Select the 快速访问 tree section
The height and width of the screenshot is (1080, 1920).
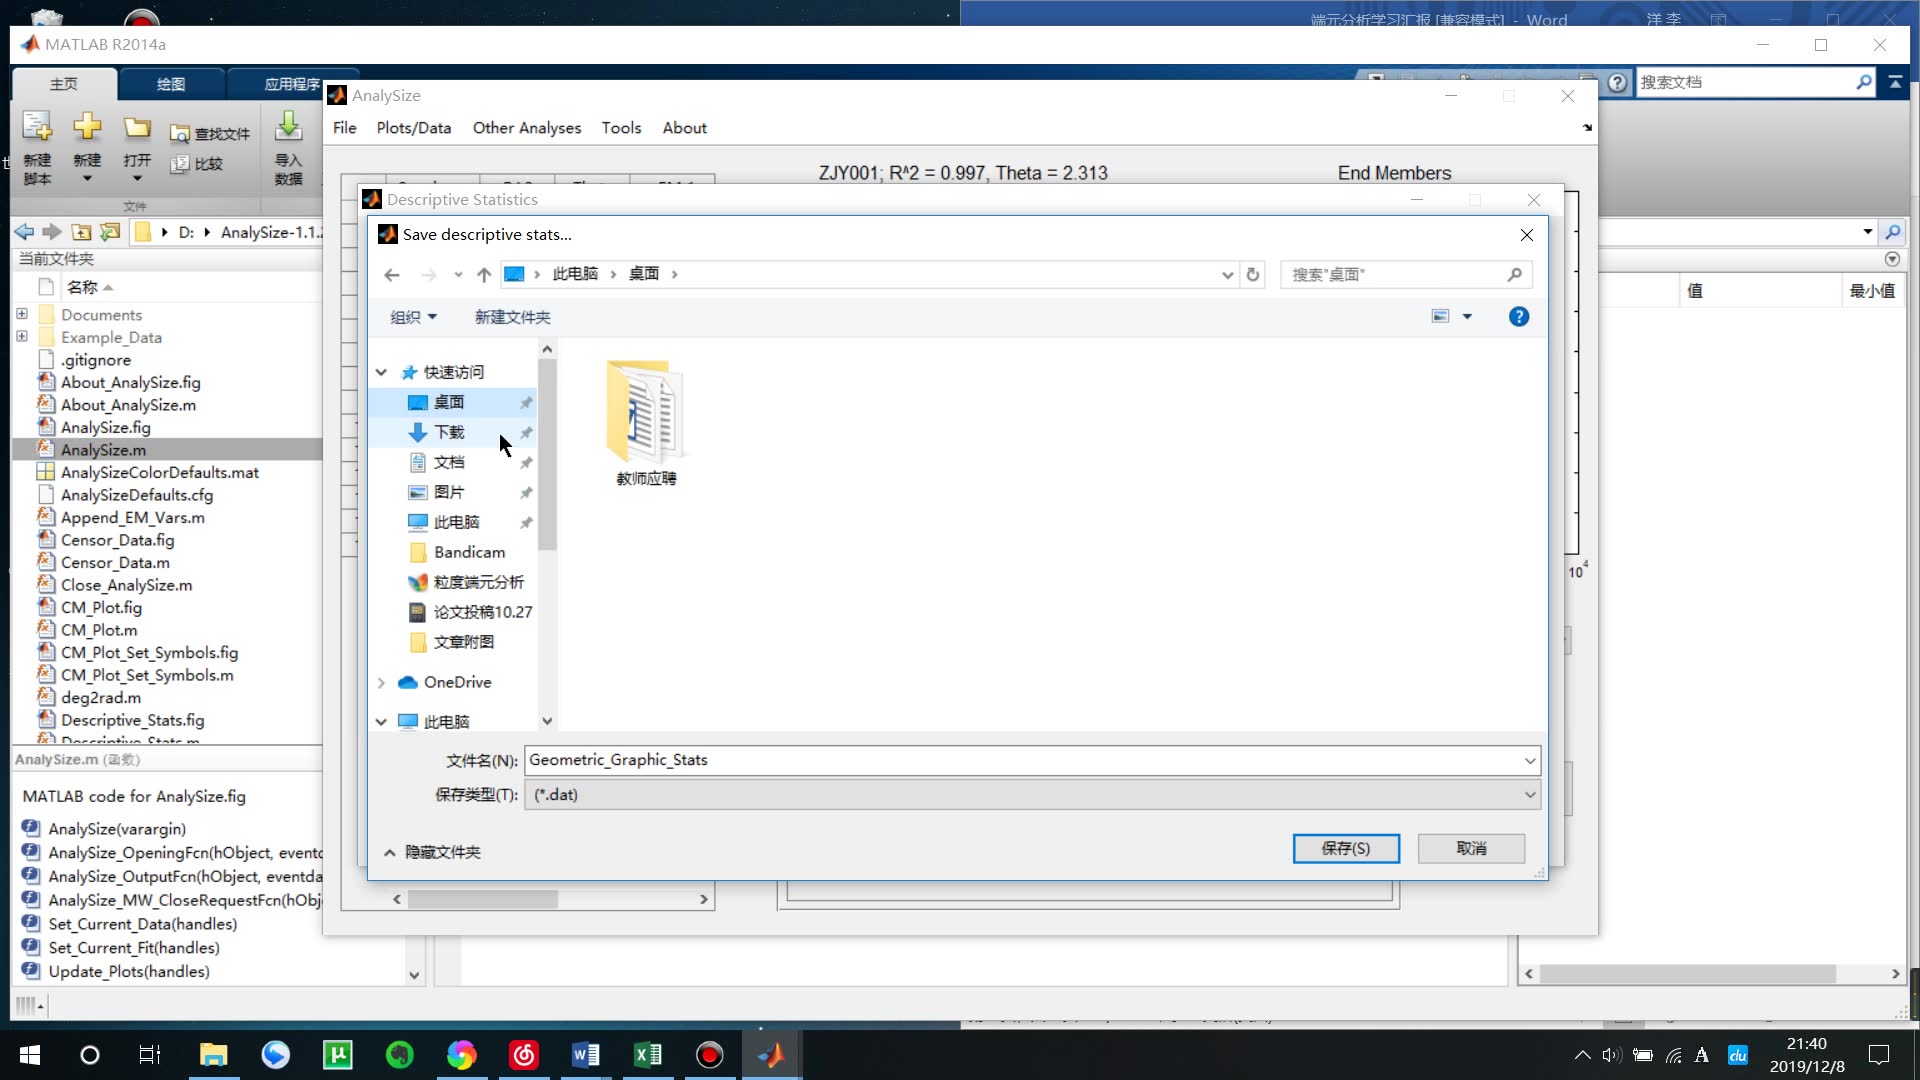point(455,371)
